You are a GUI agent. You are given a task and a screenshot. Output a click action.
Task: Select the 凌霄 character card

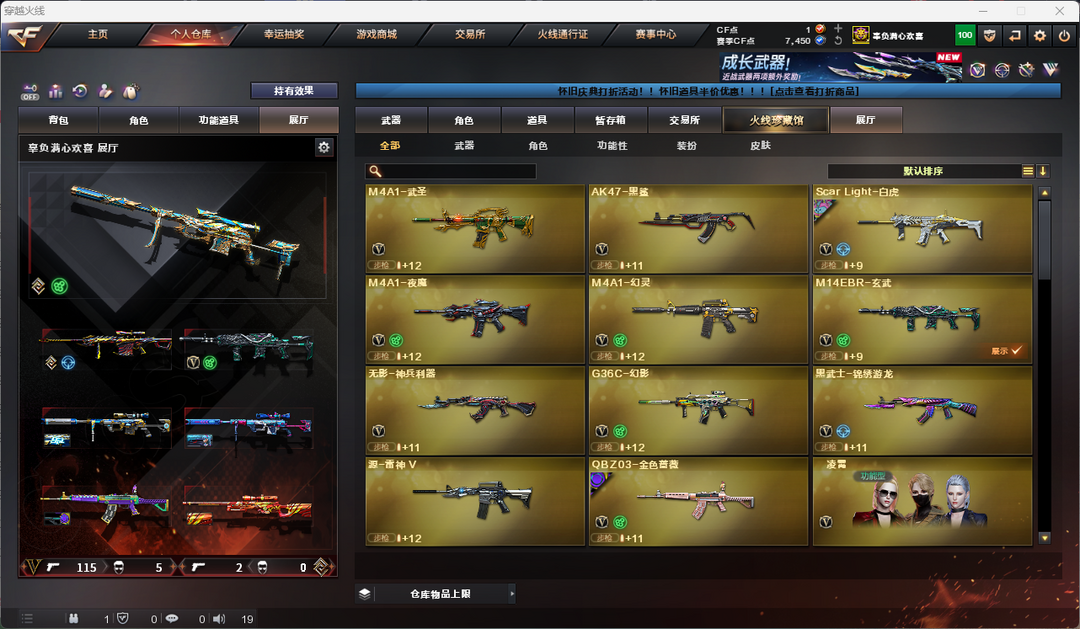(x=922, y=502)
